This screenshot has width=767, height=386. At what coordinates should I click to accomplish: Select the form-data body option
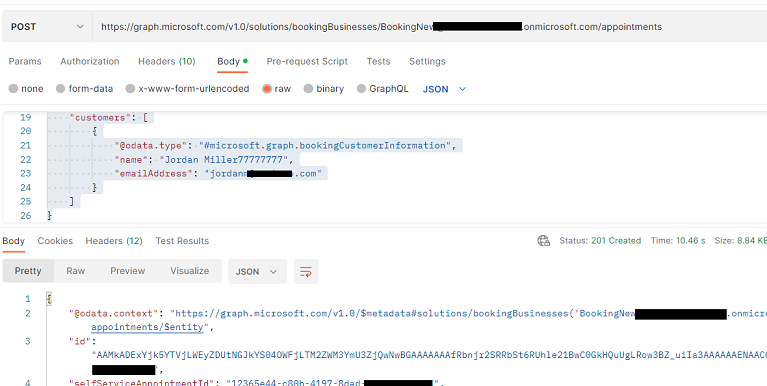point(85,89)
